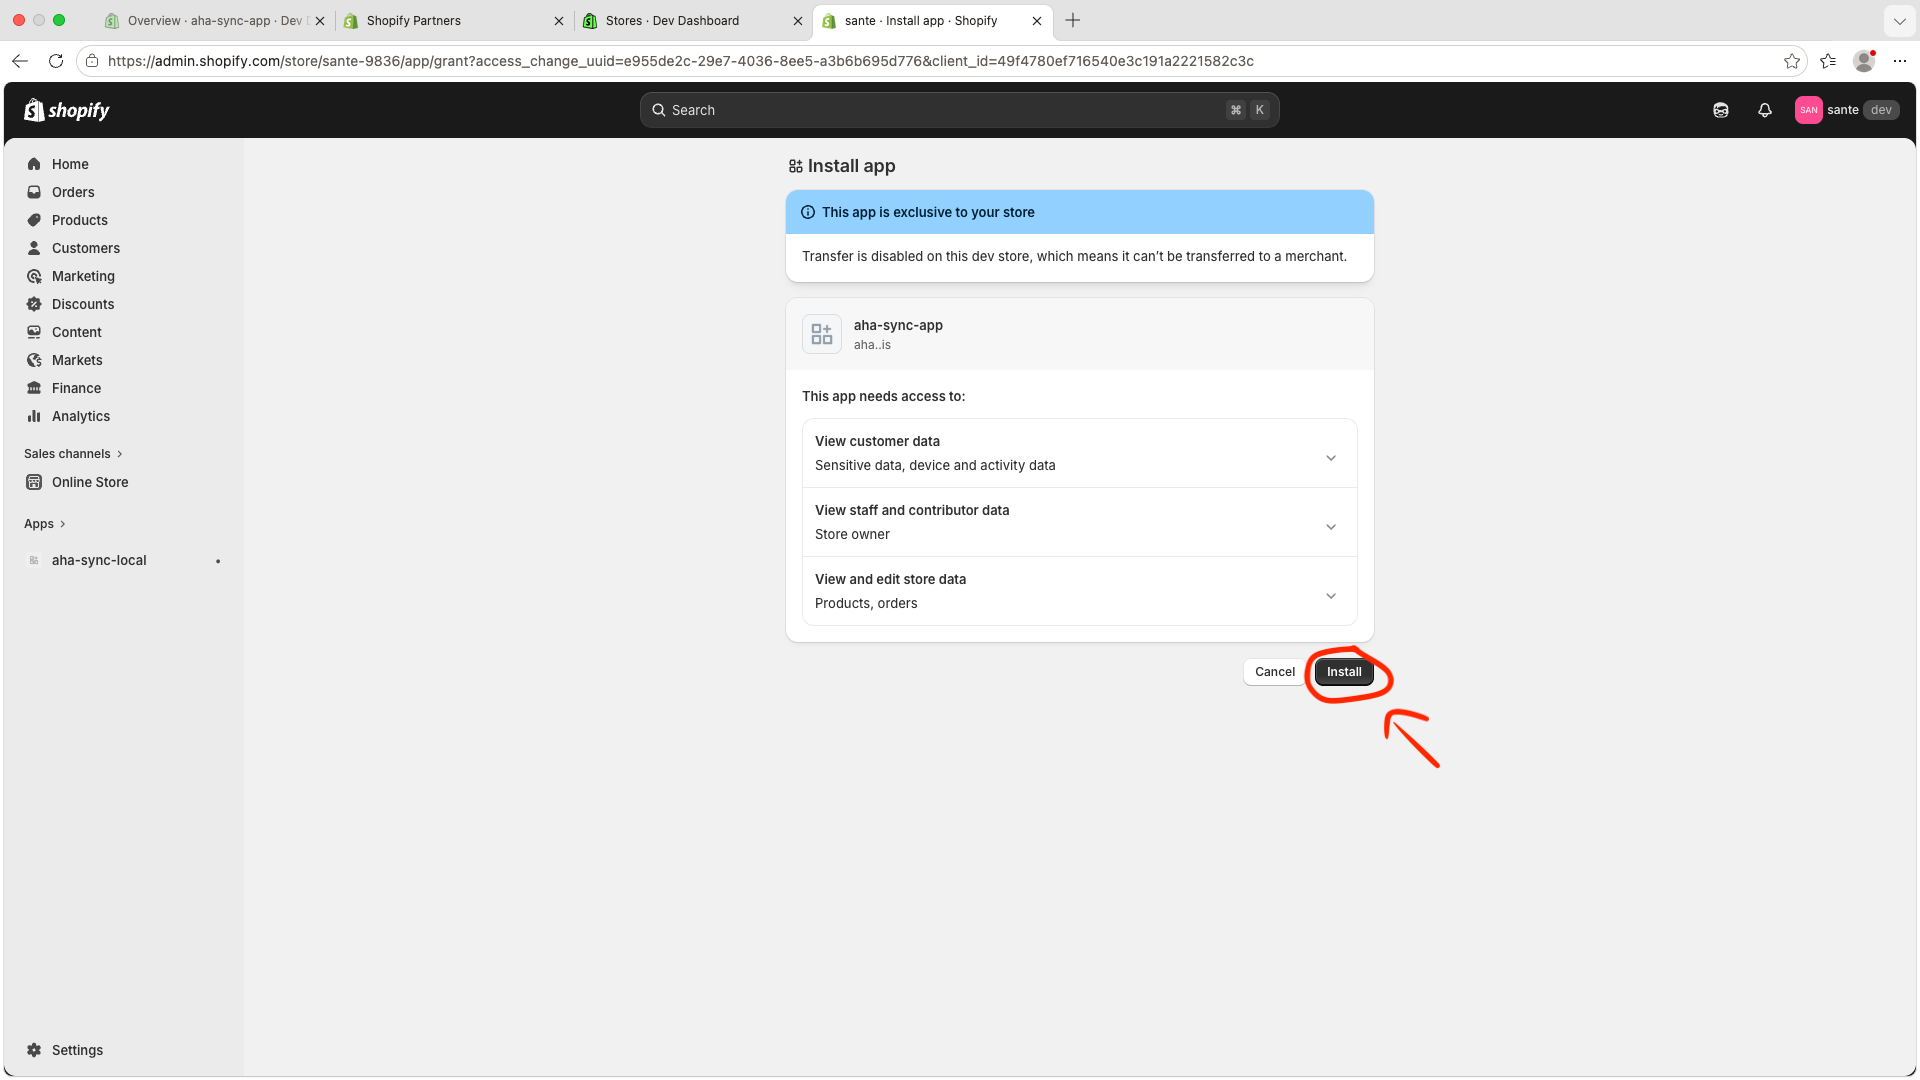Open the sante dev store menu
This screenshot has height=1080, width=1920.
point(1847,110)
